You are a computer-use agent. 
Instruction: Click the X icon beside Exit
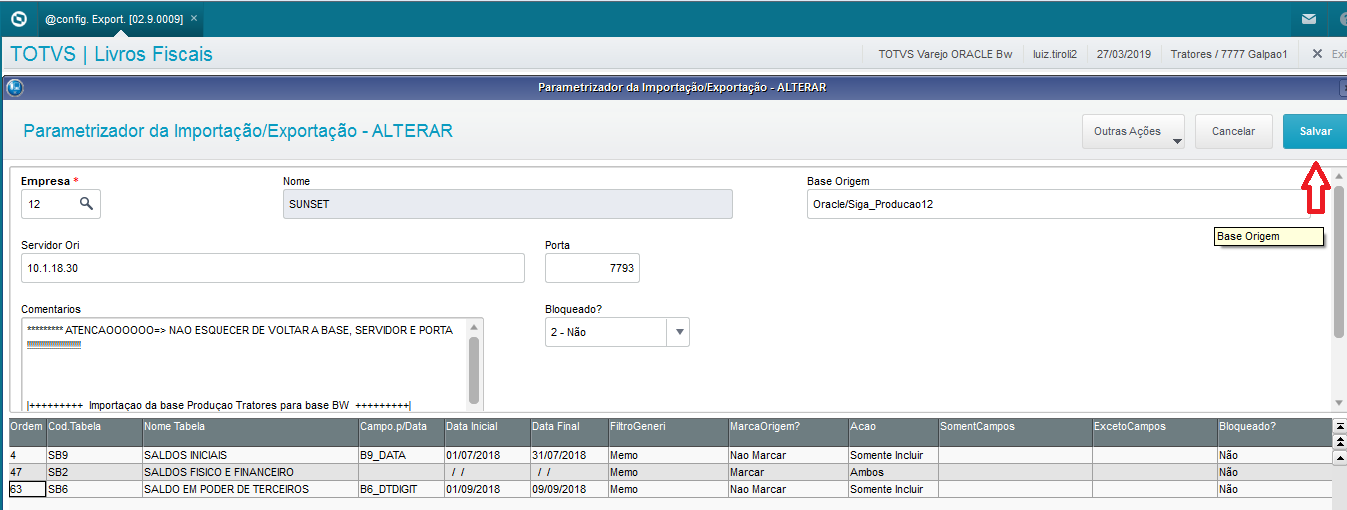[x=1317, y=54]
